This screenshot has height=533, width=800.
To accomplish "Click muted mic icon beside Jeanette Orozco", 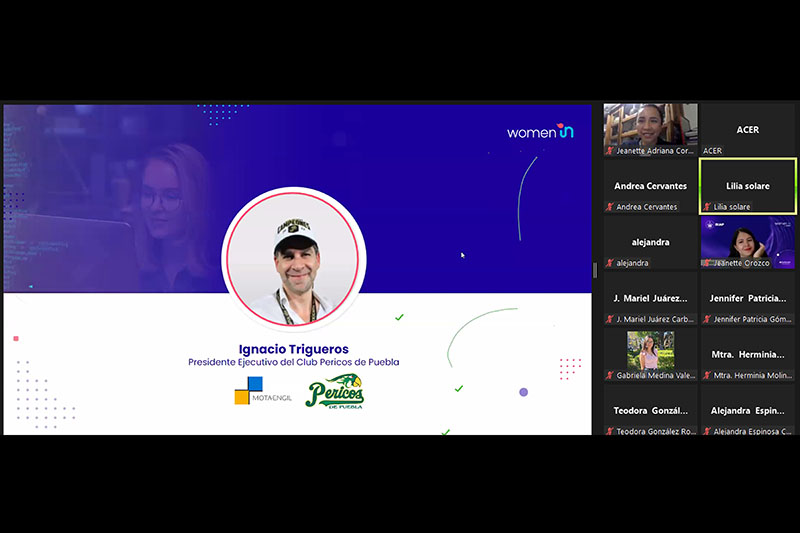I will click(x=707, y=263).
